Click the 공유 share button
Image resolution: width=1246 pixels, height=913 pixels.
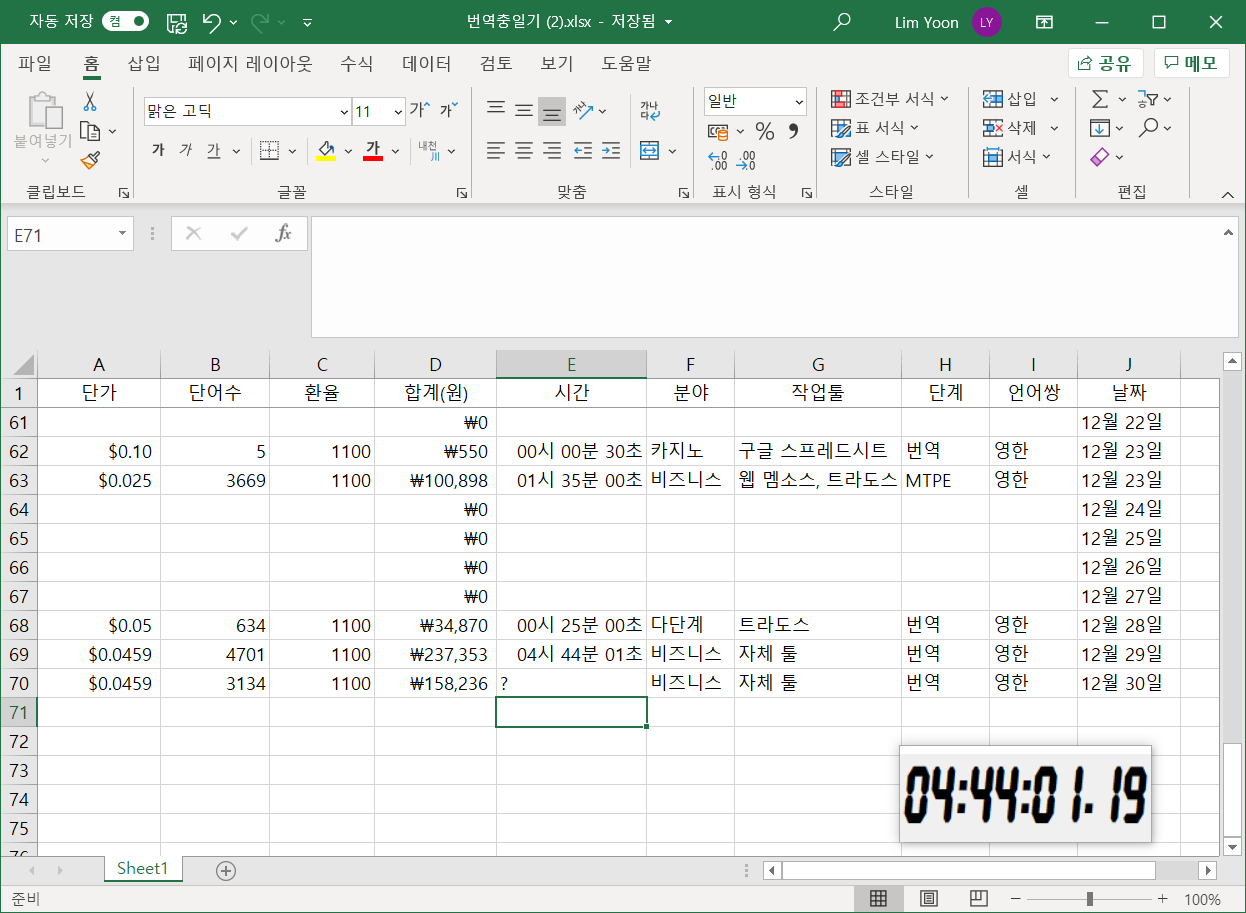click(x=1103, y=62)
